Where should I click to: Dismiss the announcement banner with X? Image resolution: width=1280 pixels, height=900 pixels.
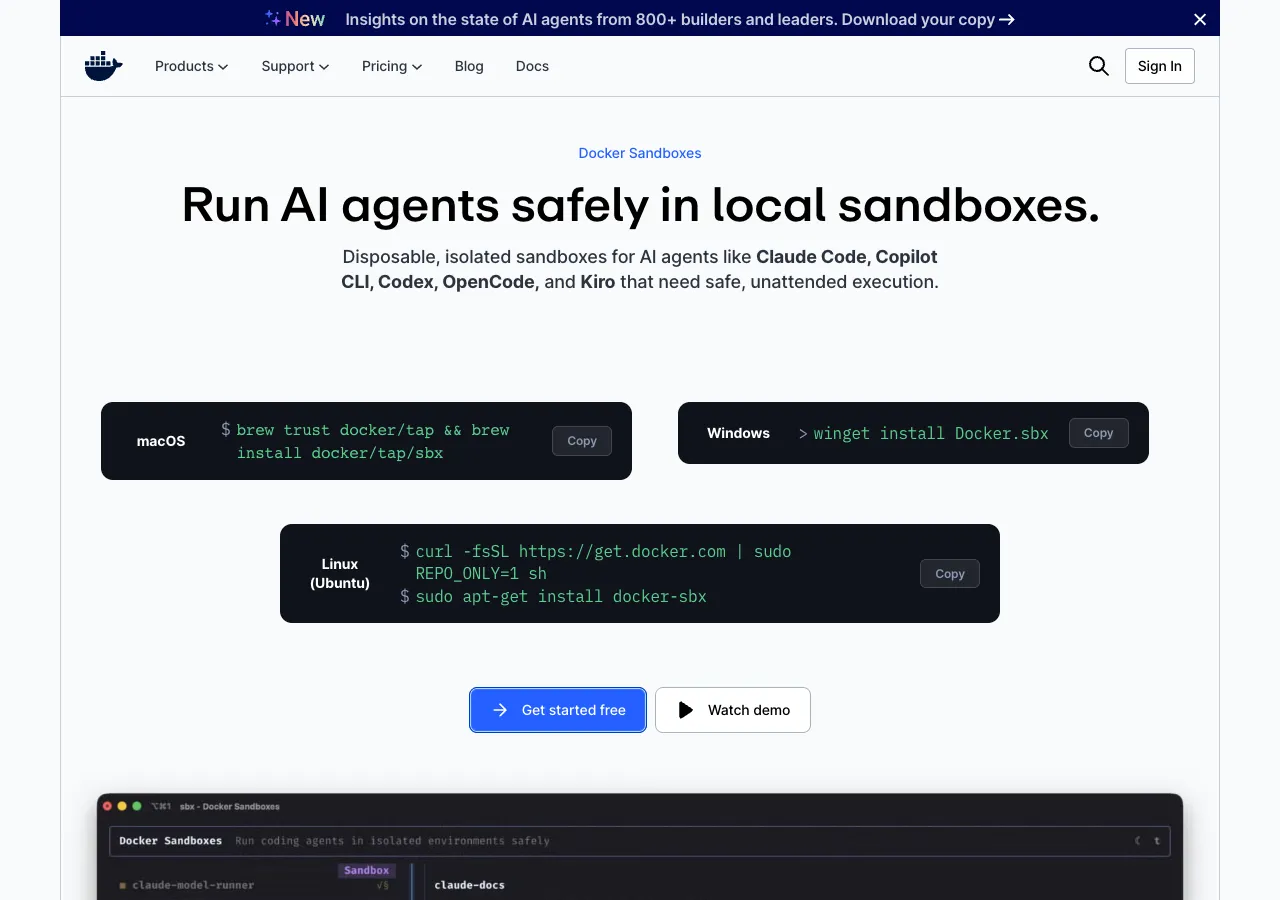tap(1200, 19)
